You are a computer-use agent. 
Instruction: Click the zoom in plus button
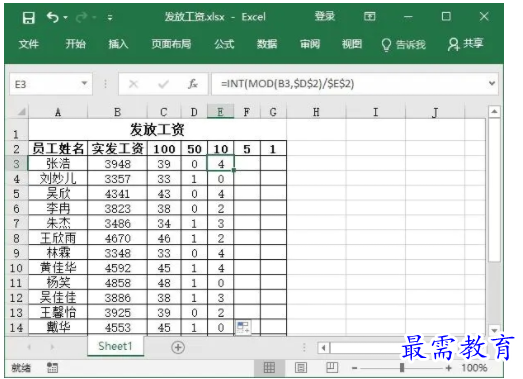449,368
